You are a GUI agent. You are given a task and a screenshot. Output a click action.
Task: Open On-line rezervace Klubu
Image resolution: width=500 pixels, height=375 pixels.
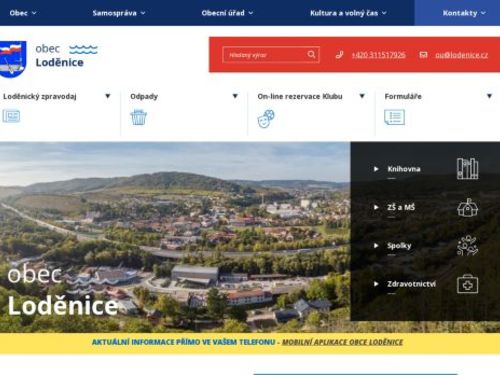pyautogui.click(x=300, y=96)
